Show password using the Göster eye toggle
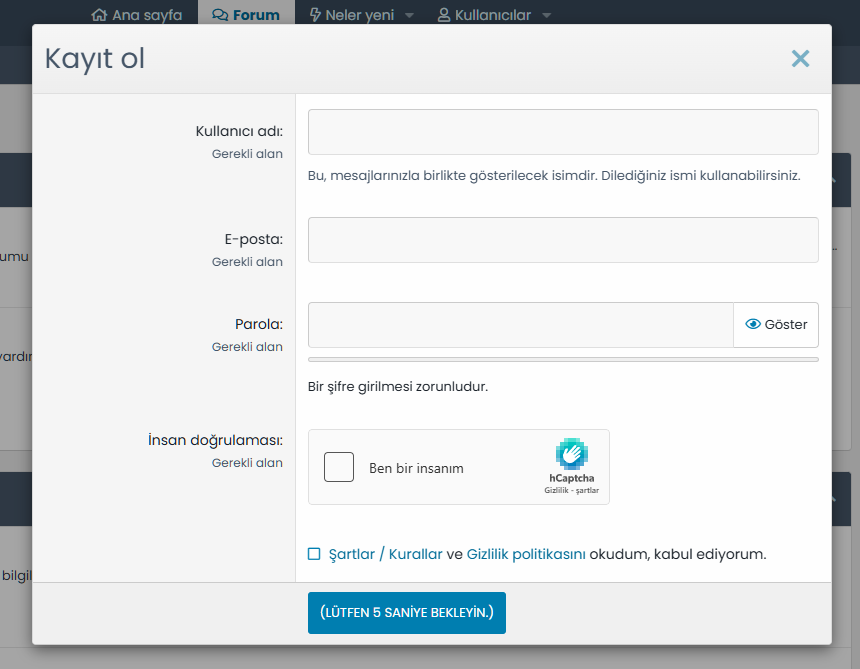 click(x=776, y=325)
